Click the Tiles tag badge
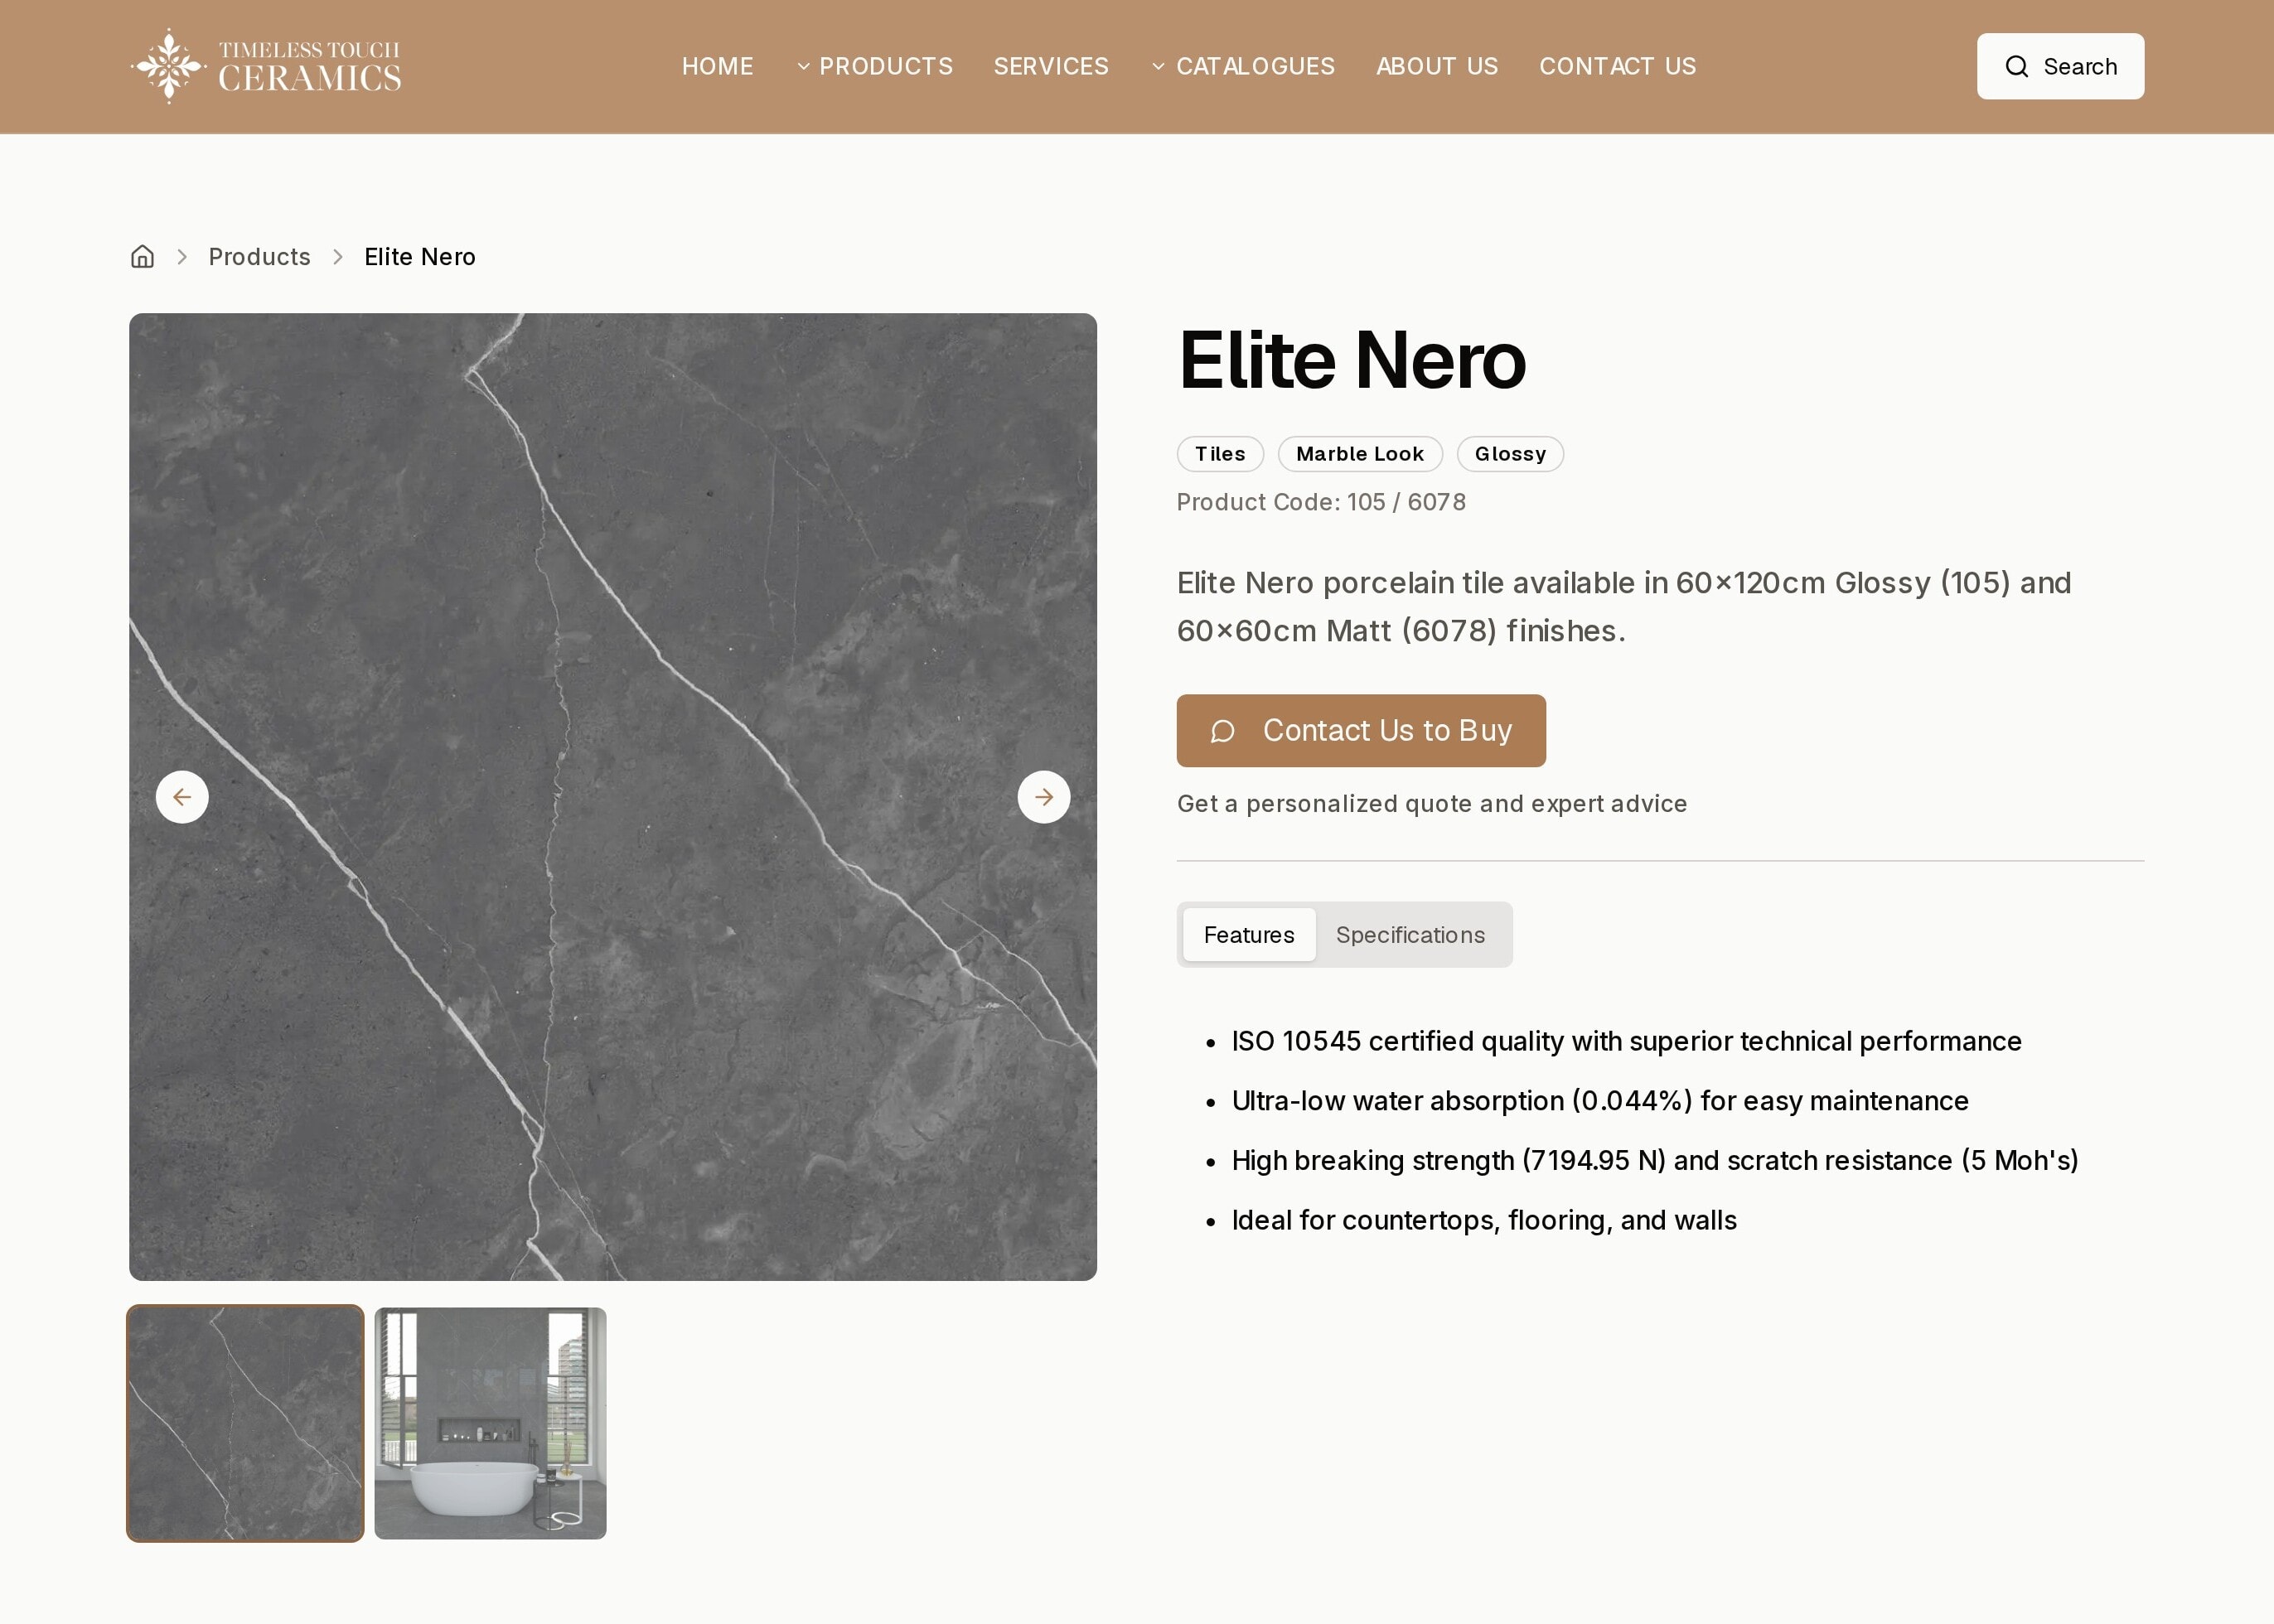This screenshot has height=1624, width=2274. tap(1220, 454)
